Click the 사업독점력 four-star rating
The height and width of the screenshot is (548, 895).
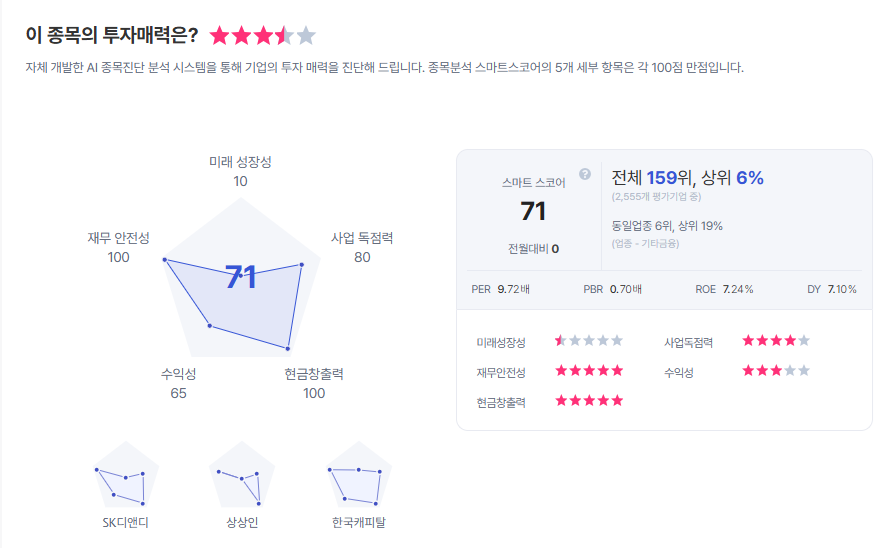pyautogui.click(x=776, y=341)
